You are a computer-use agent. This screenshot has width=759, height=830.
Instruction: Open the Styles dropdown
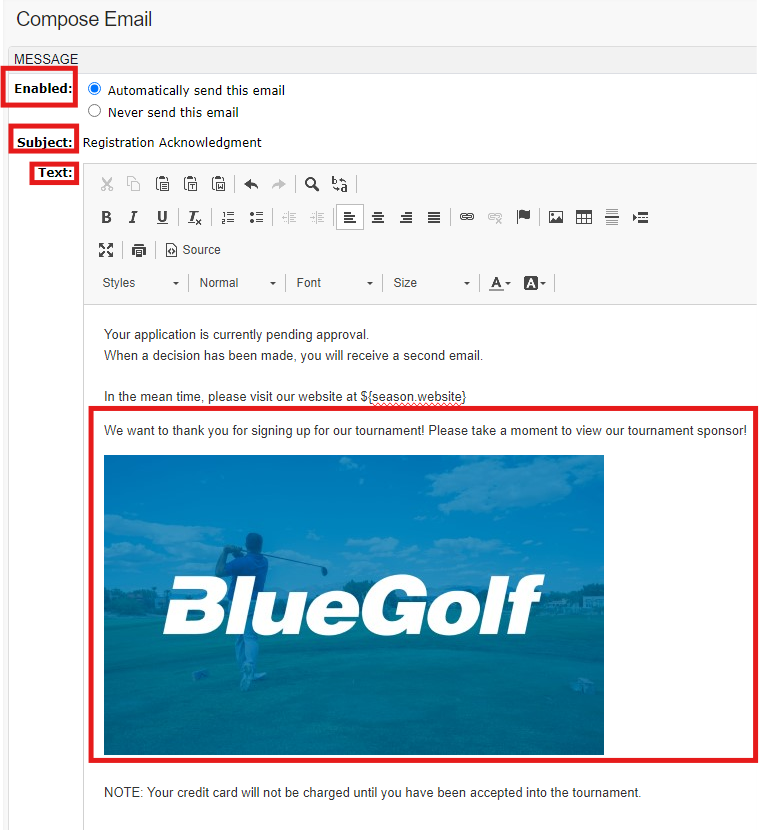pyautogui.click(x=141, y=283)
